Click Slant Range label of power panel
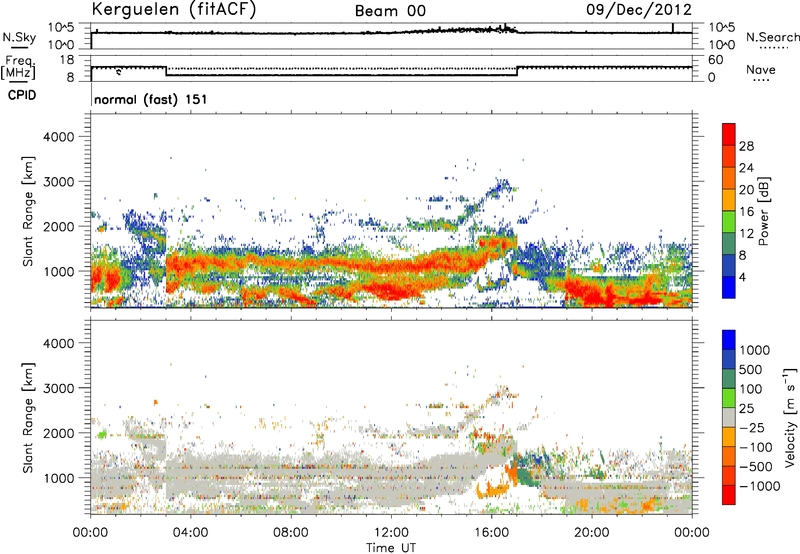 pos(28,211)
